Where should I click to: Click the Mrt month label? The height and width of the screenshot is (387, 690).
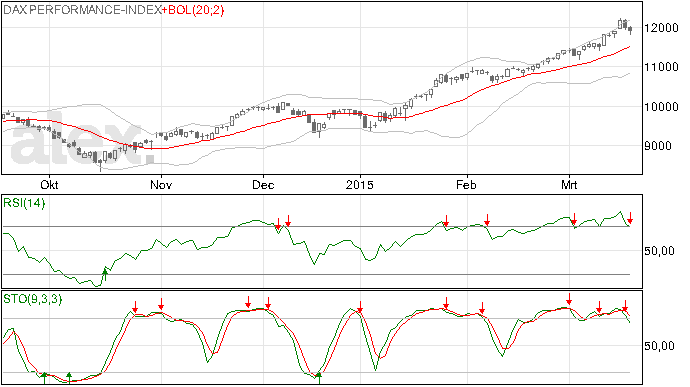point(569,184)
